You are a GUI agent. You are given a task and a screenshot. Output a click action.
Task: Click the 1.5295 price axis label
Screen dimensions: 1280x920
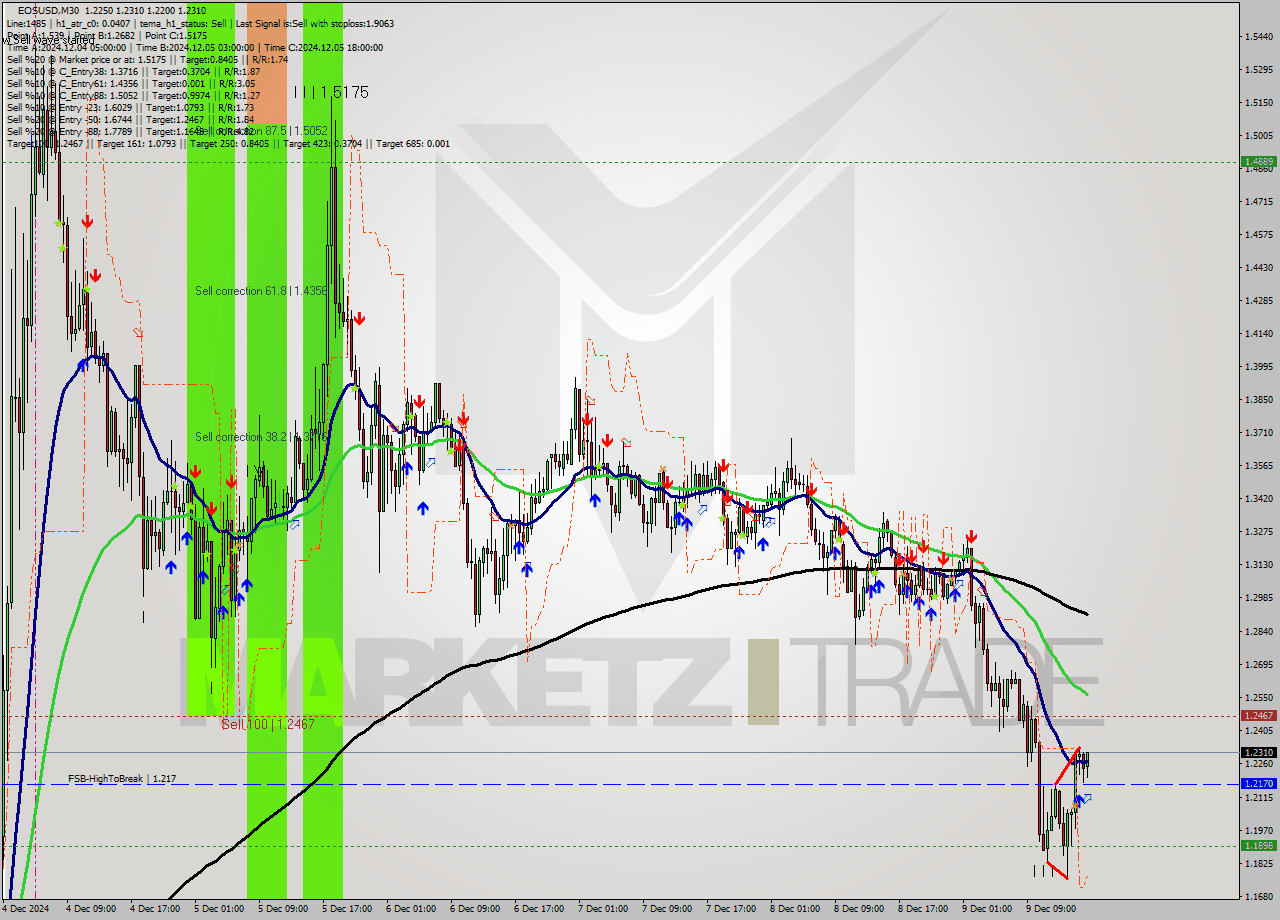(1258, 69)
